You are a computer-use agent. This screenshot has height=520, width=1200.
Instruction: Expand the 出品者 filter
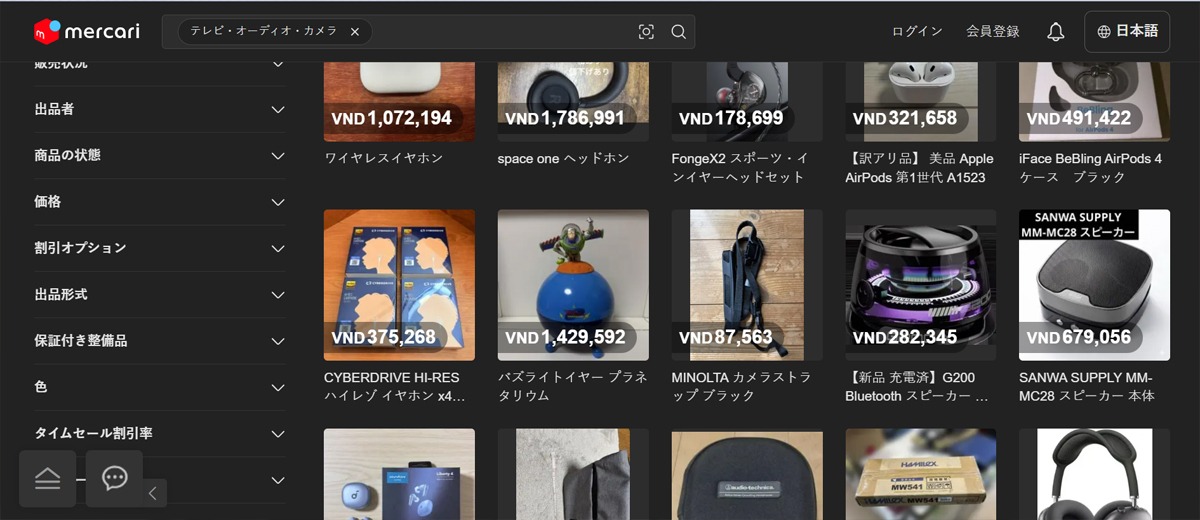[x=160, y=109]
